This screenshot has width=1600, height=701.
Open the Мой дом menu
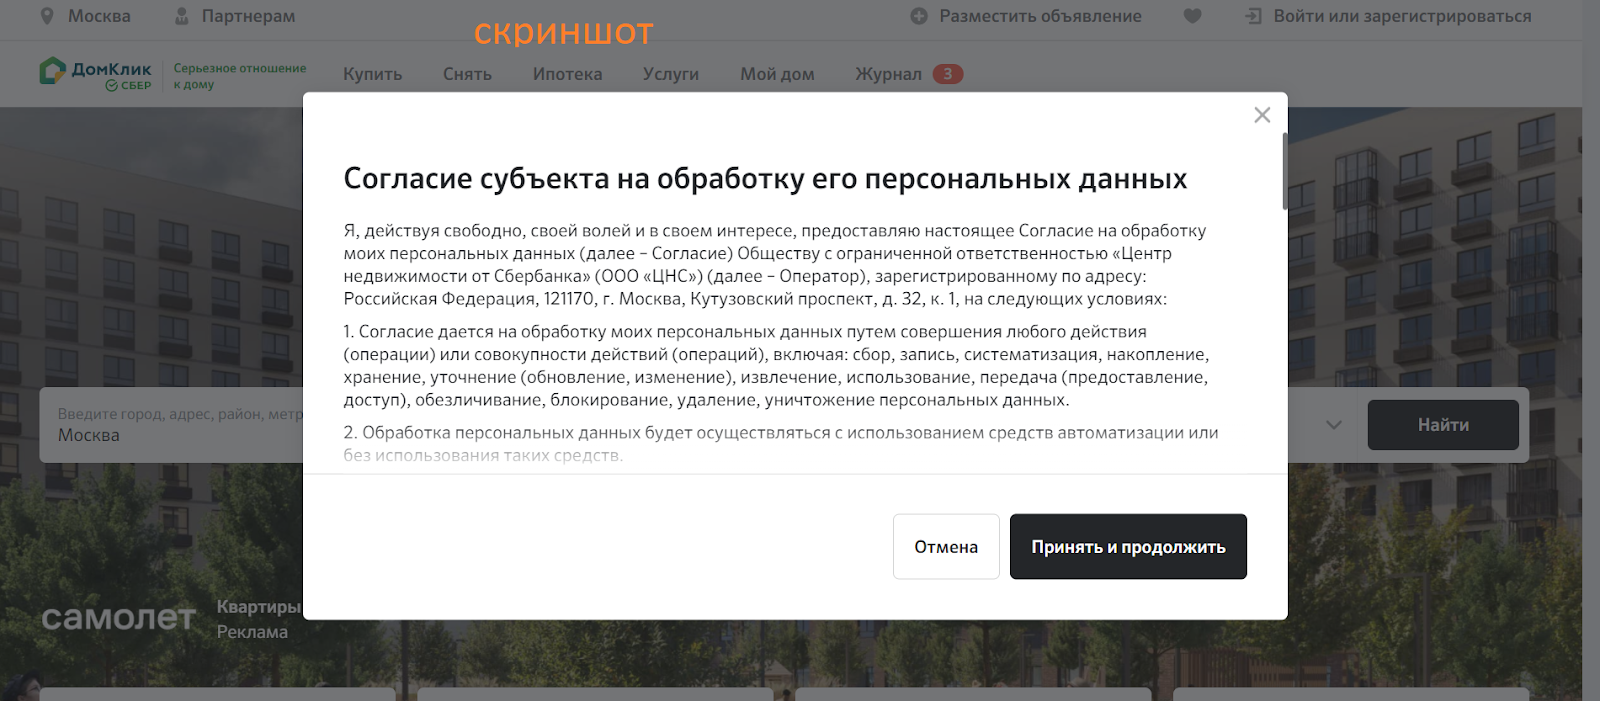pyautogui.click(x=777, y=74)
